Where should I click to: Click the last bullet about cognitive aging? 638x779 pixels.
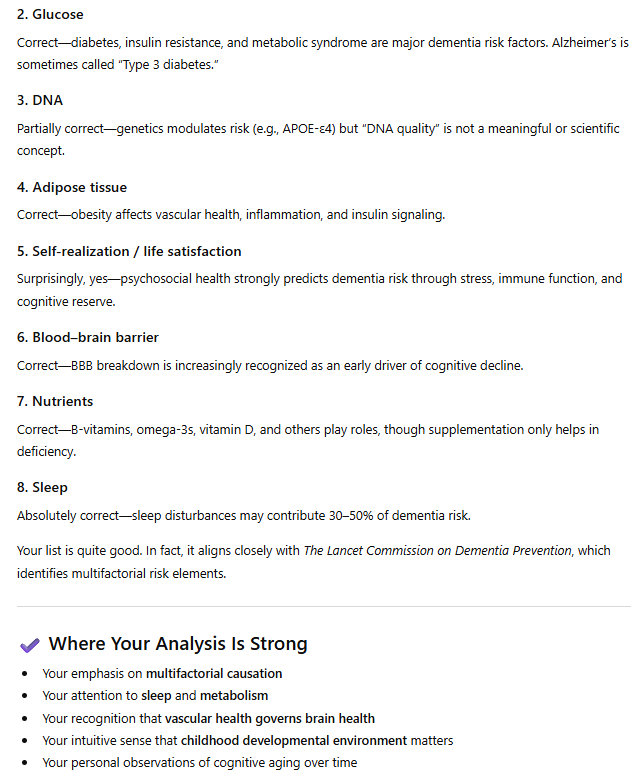tap(200, 763)
